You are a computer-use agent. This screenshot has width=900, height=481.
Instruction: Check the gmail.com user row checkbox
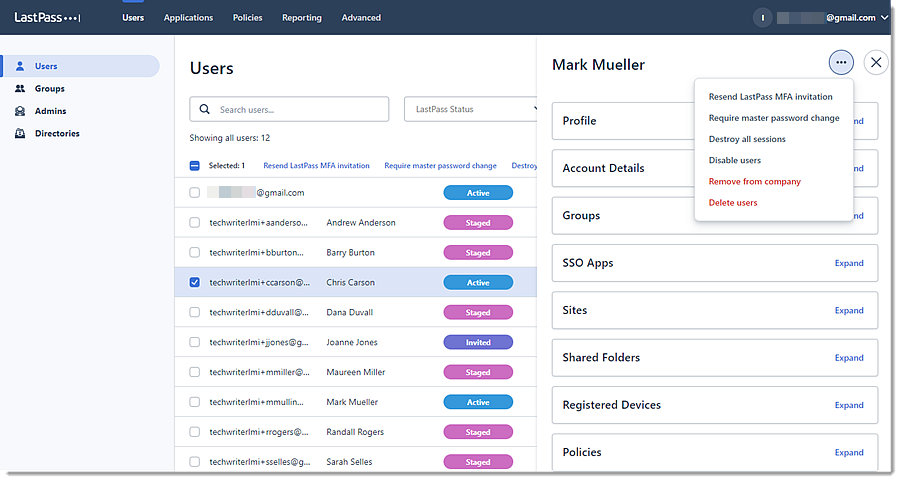tap(195, 193)
